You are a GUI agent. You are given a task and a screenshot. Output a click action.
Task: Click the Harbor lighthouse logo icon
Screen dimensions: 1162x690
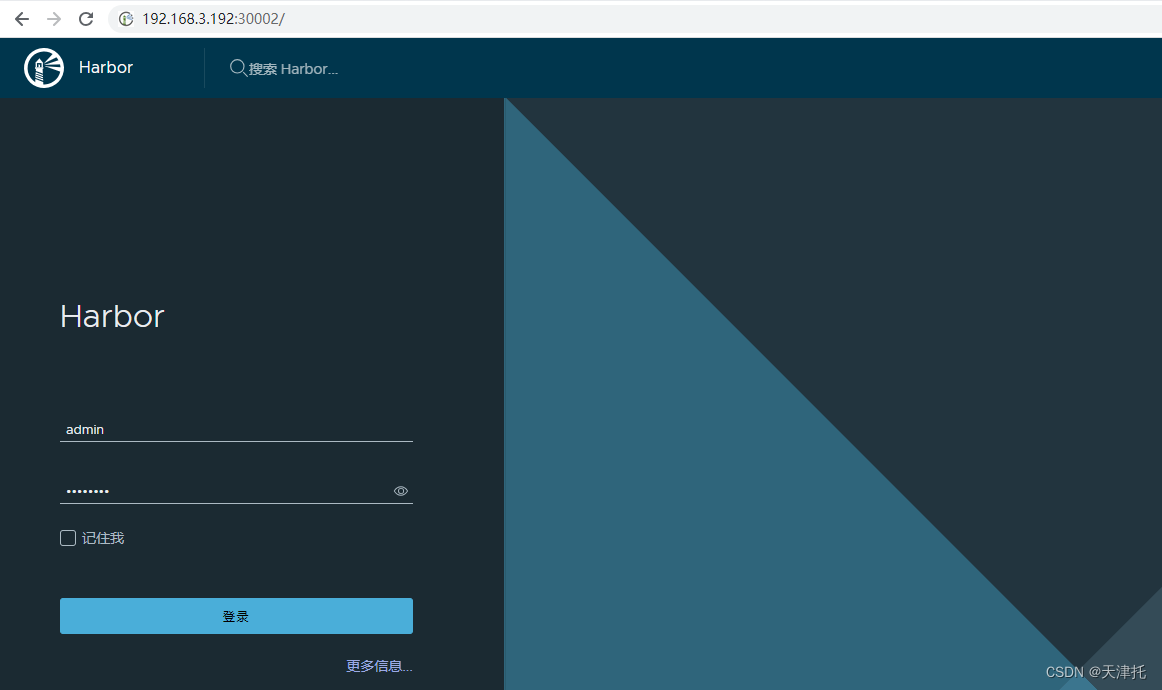44,68
